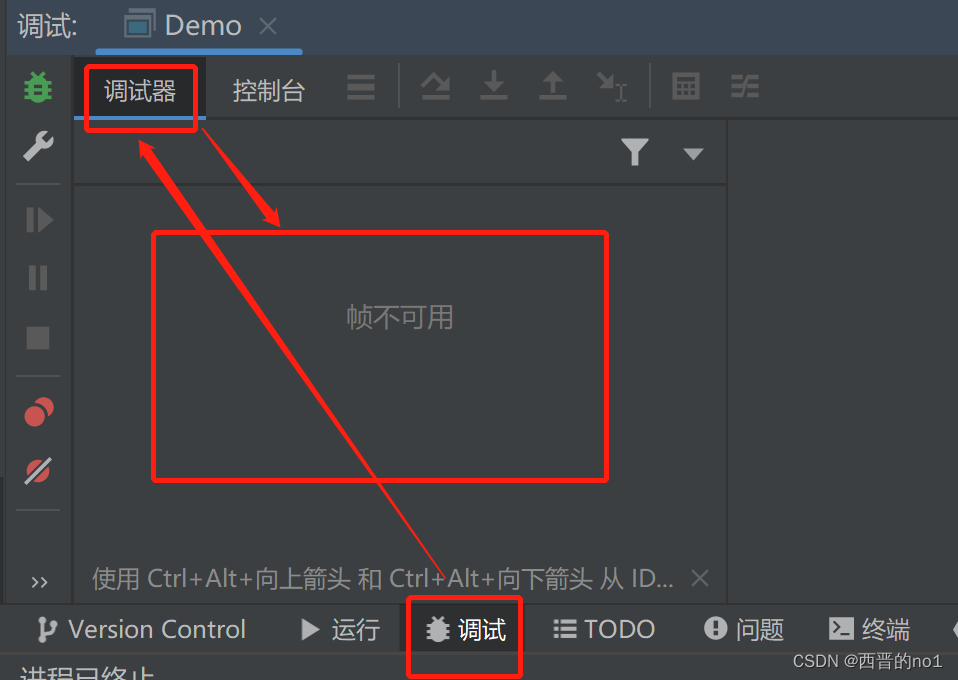The height and width of the screenshot is (680, 958).
Task: View breakpoints with red circles icon
Action: (38, 412)
